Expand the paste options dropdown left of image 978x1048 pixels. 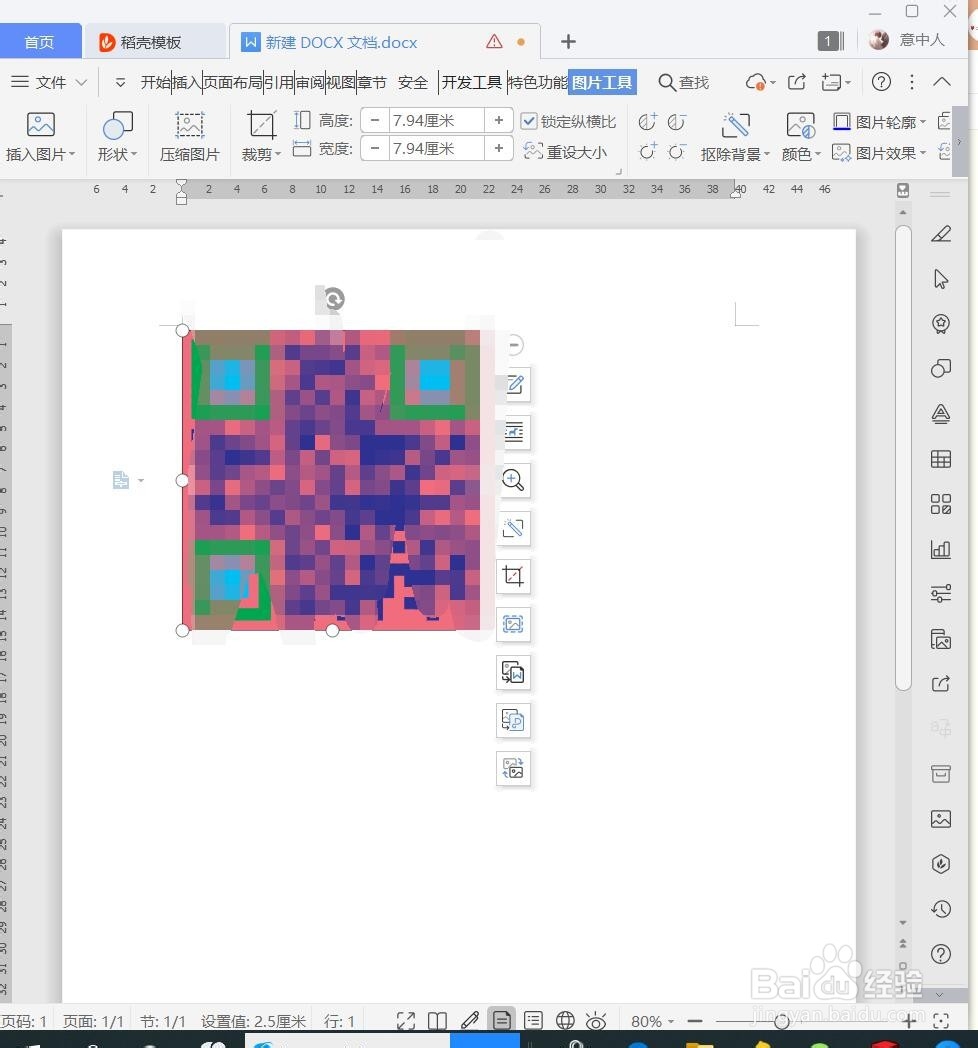[140, 480]
